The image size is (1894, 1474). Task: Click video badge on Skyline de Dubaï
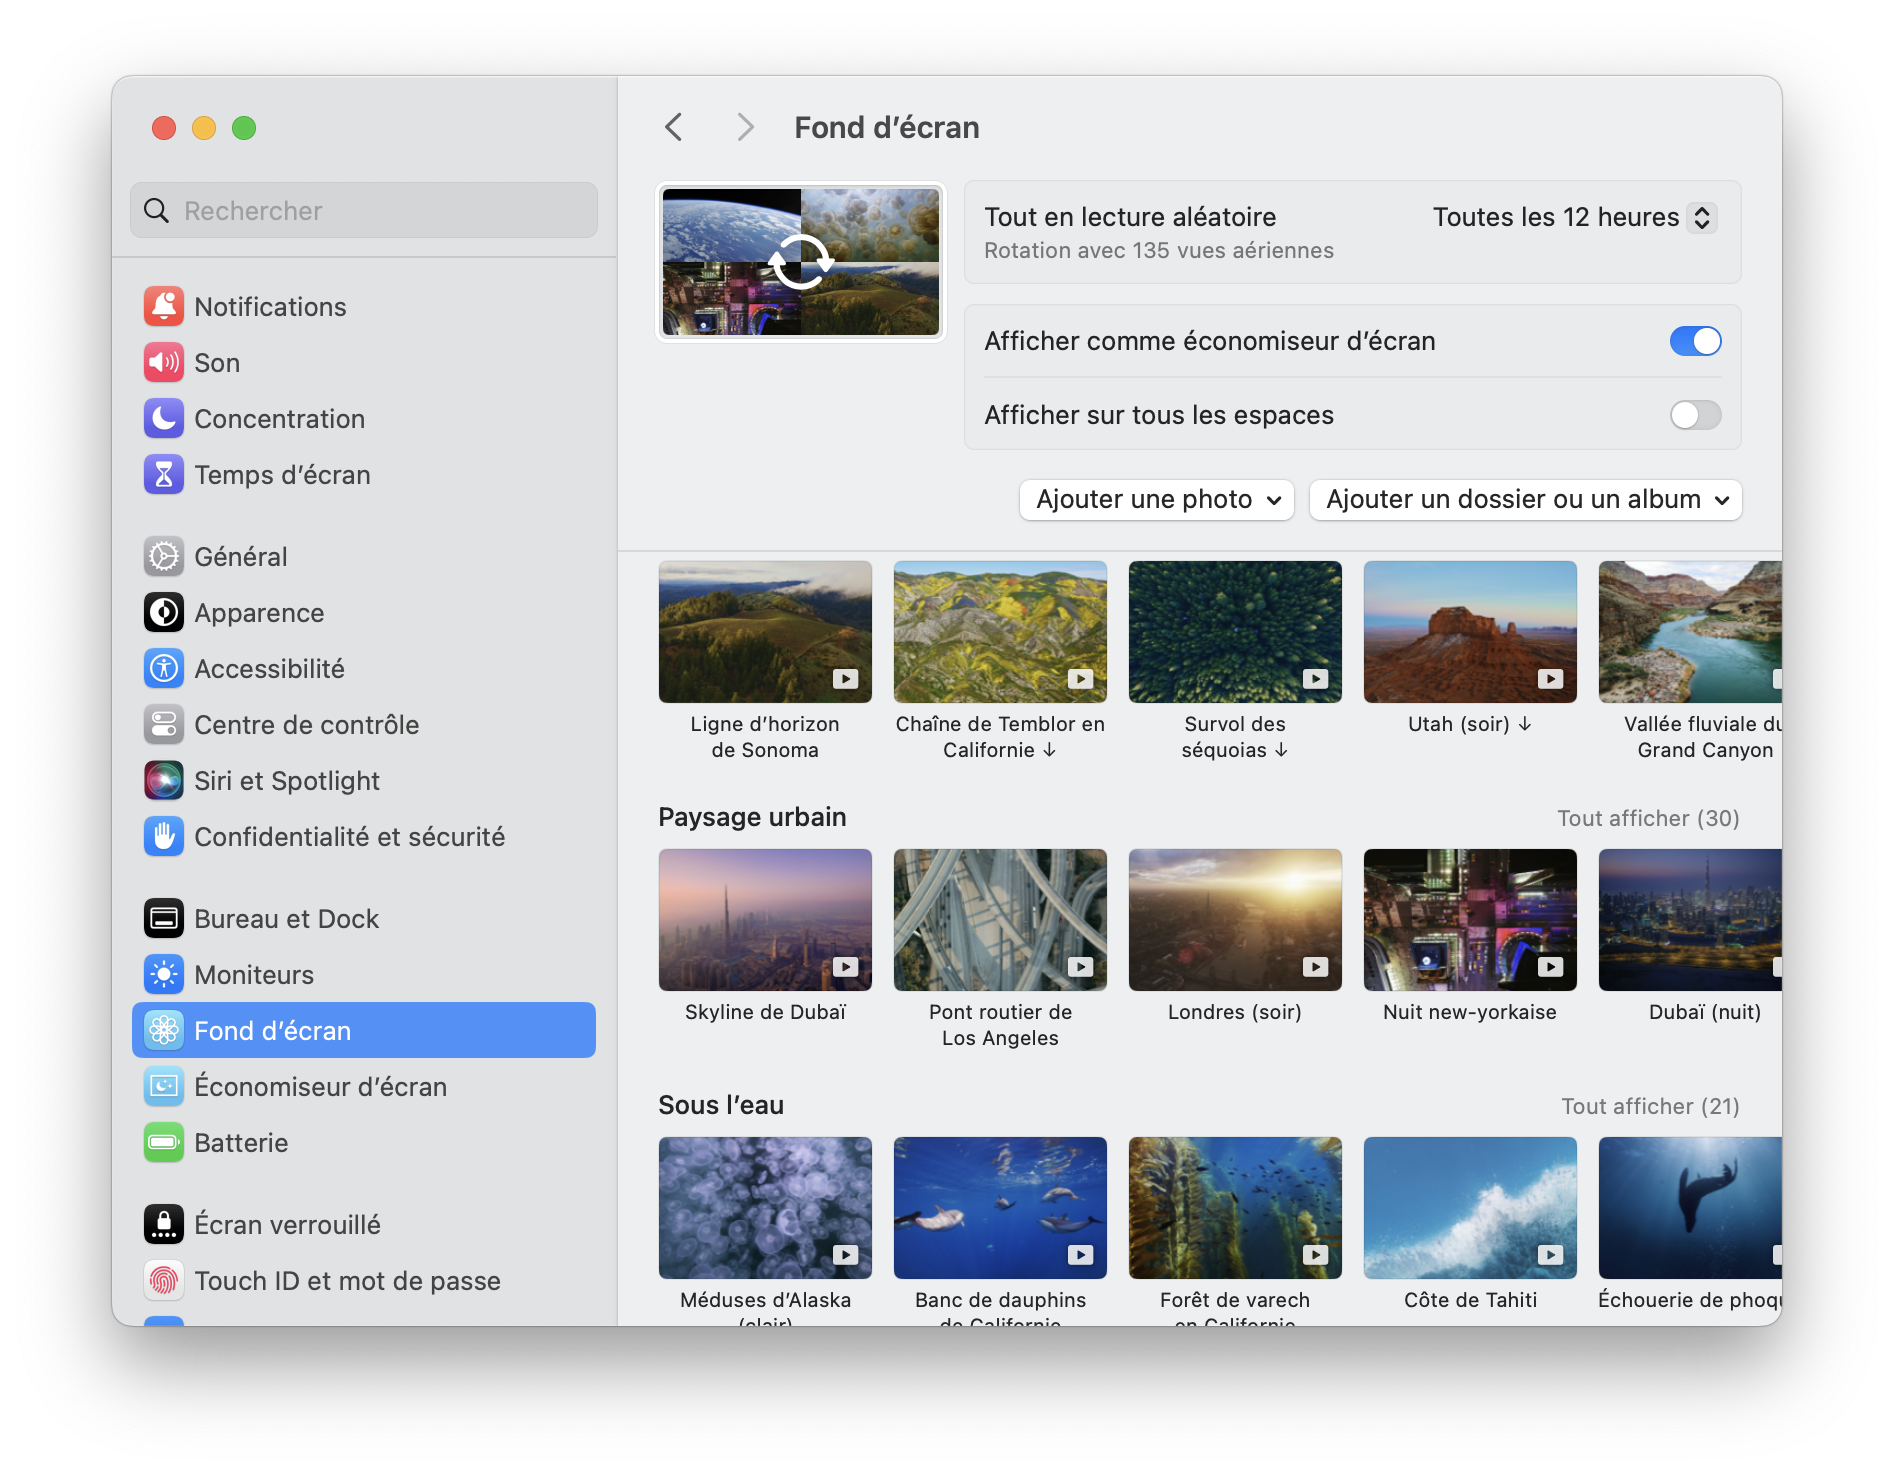pos(846,967)
